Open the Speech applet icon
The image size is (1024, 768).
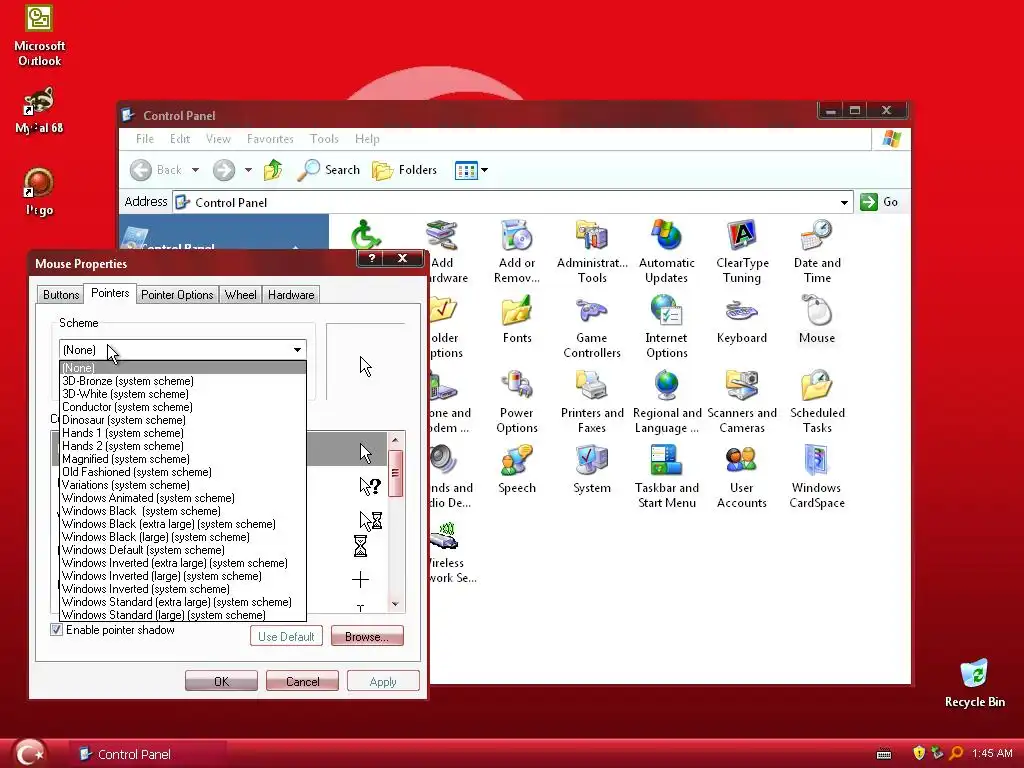[517, 470]
